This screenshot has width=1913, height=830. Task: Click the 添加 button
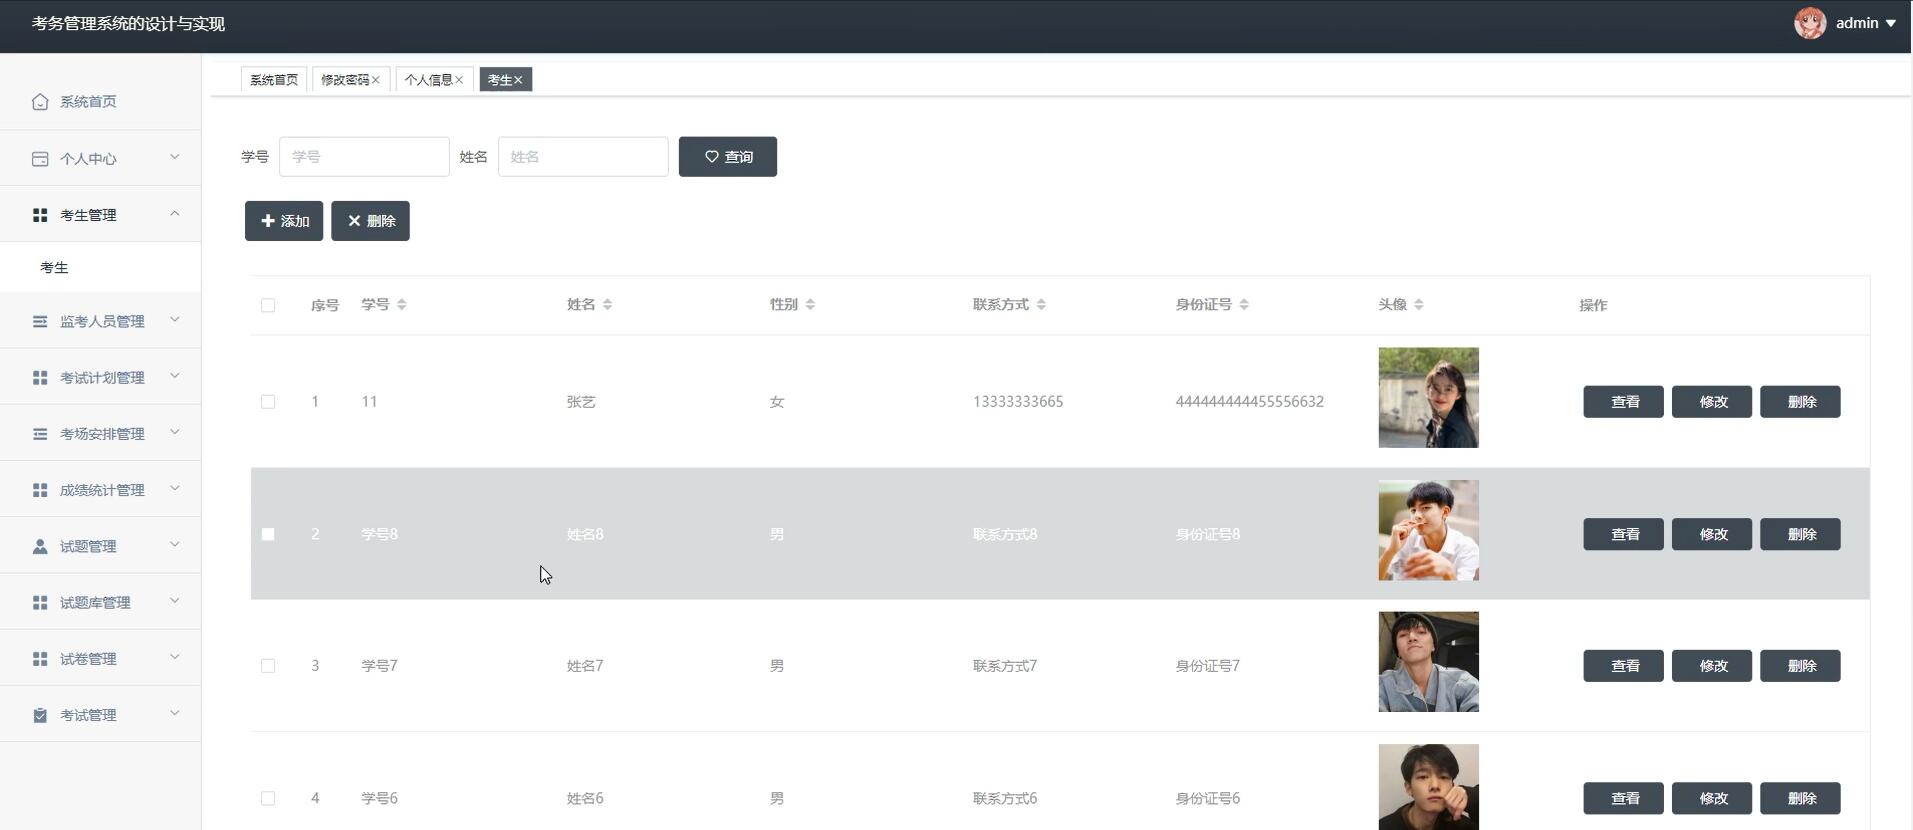pos(284,221)
